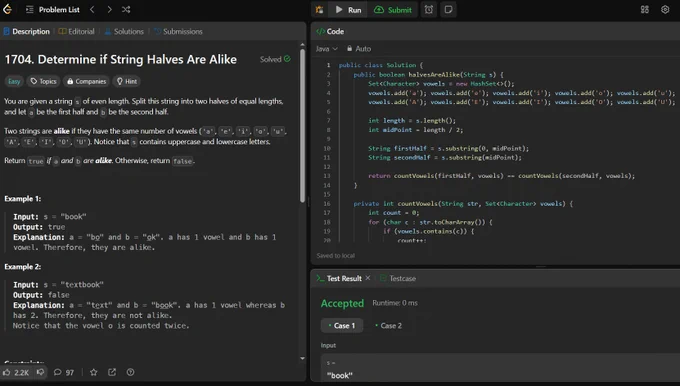The height and width of the screenshot is (386, 680).
Task: Click line 16 countVowels method declaration
Action: tap(463, 203)
